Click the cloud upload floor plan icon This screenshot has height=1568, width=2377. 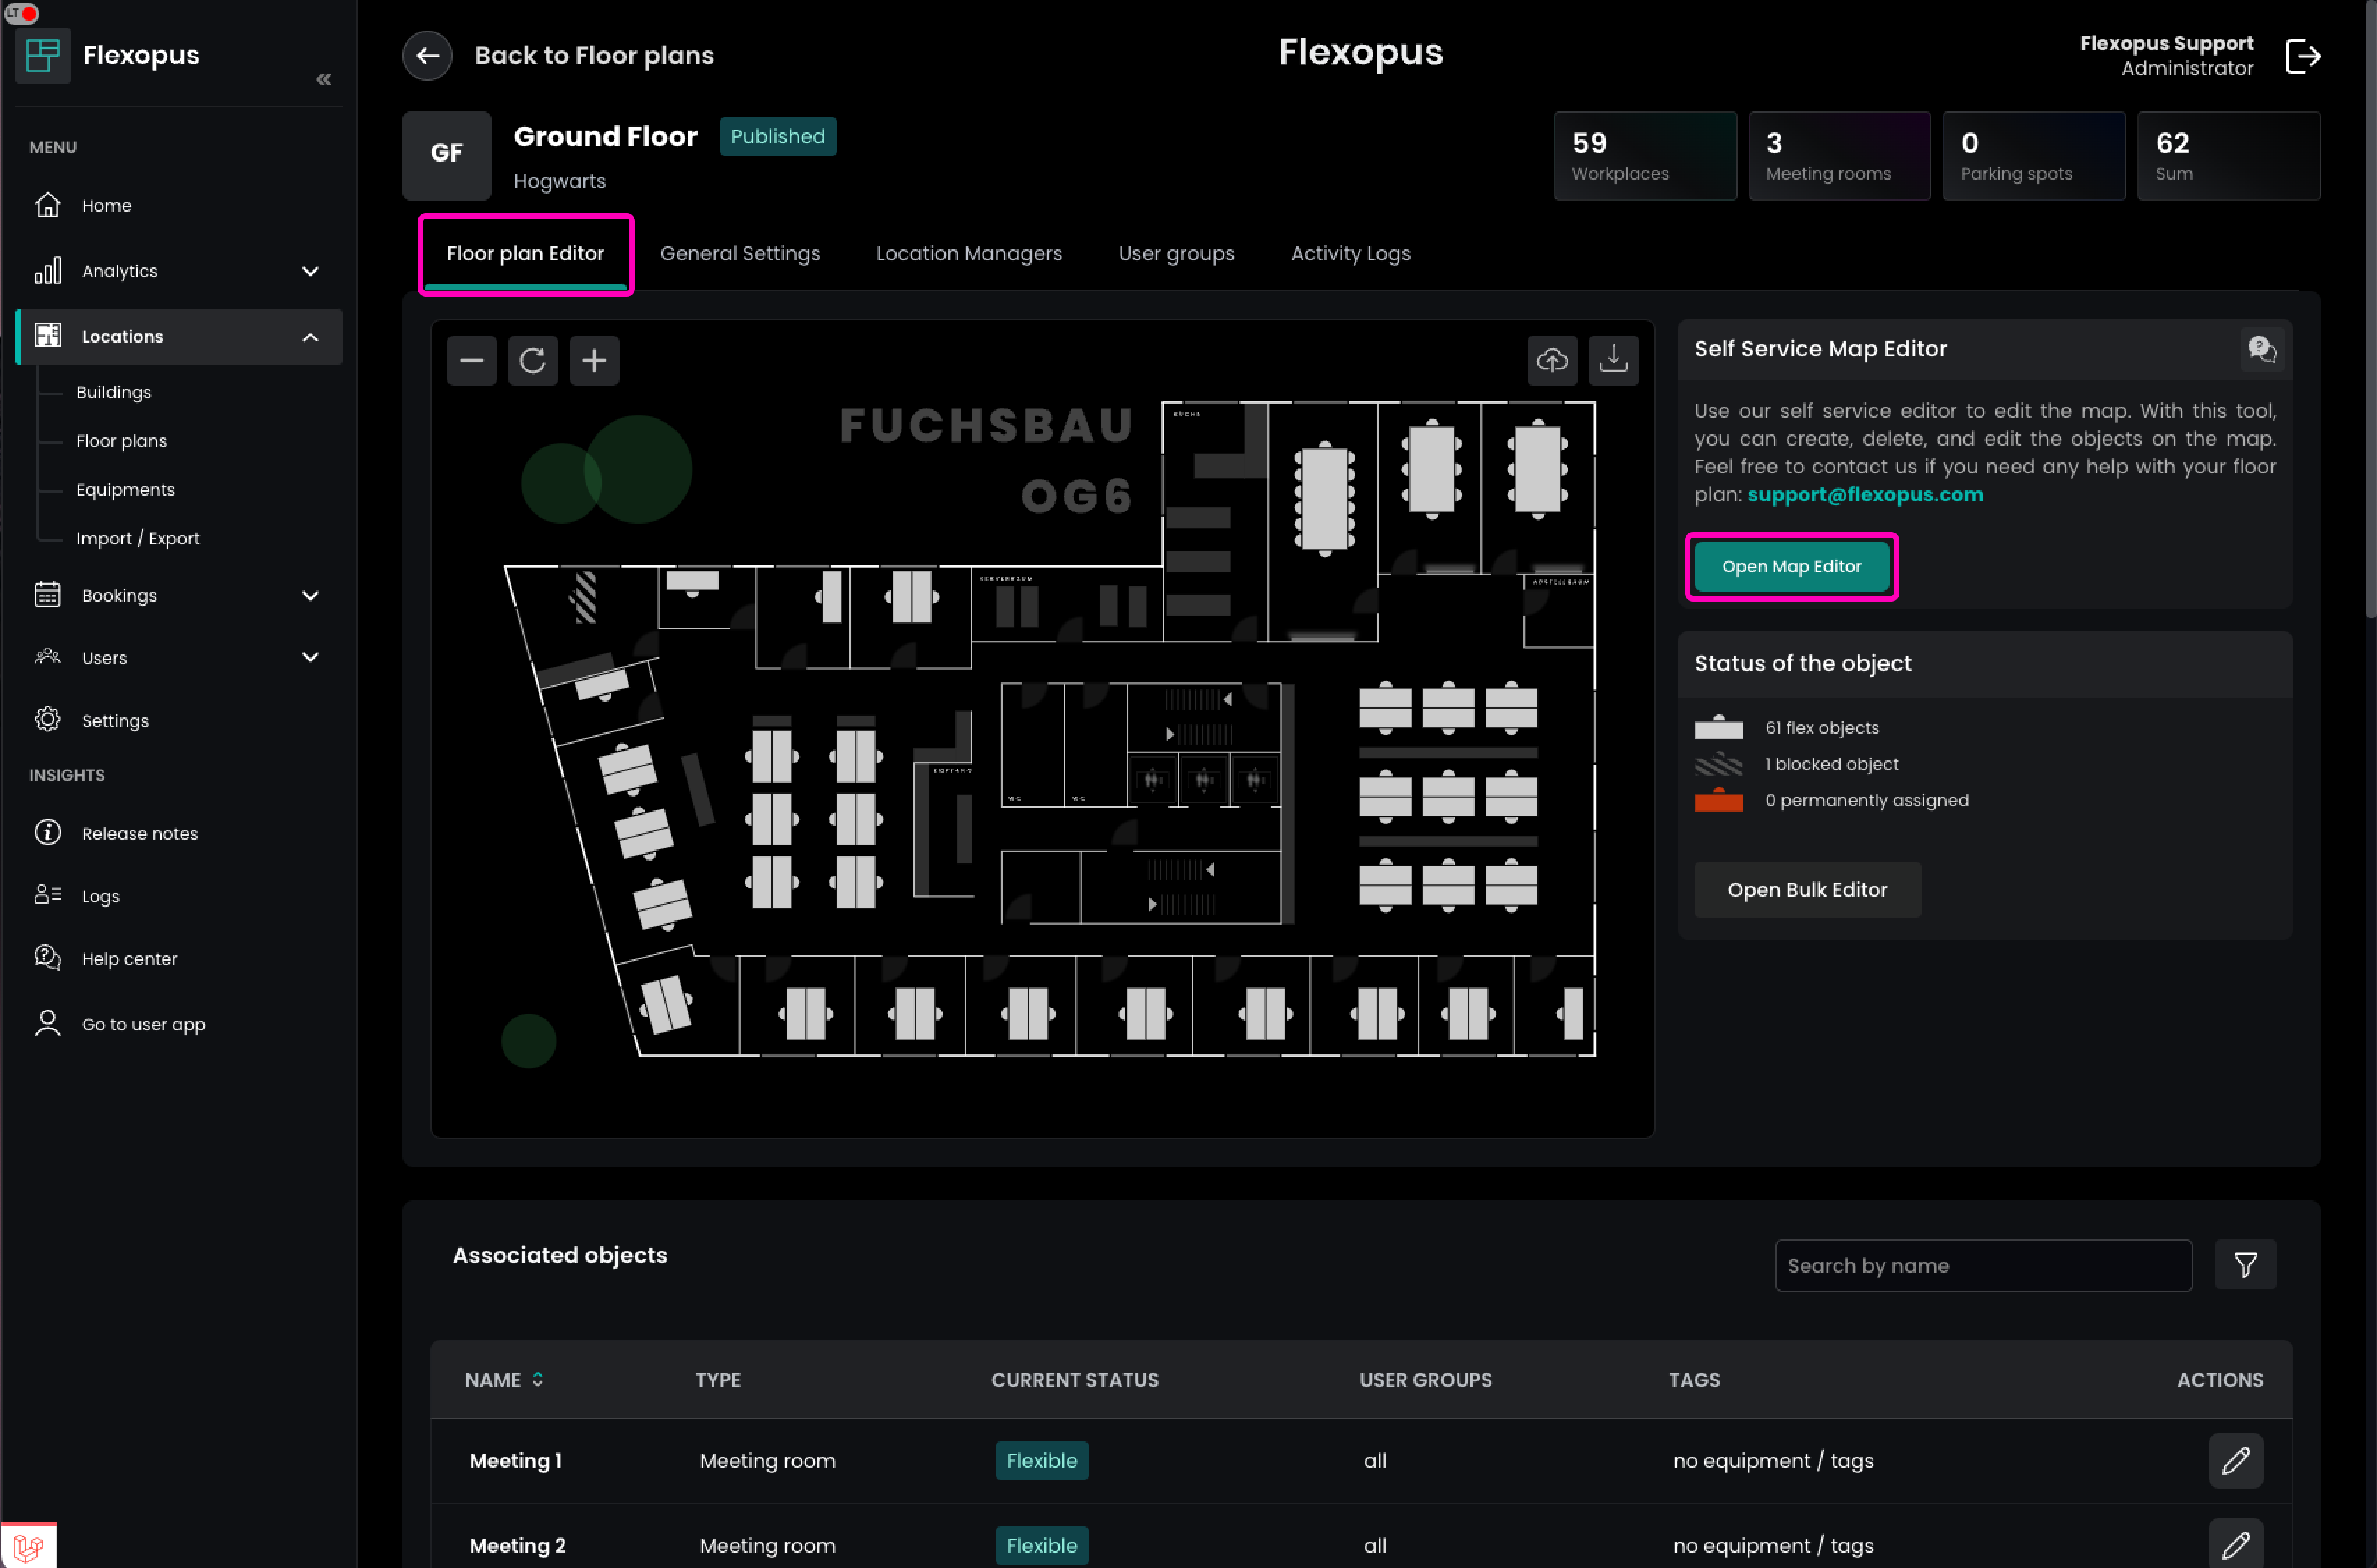point(1551,360)
